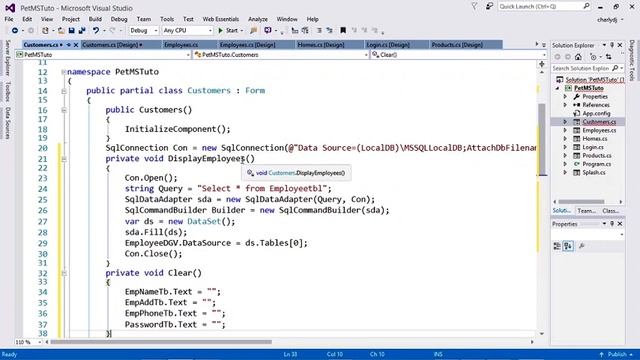The height and width of the screenshot is (360, 640).
Task: Expand the Employees.cs node in Solution Explorer
Action: tap(565, 130)
